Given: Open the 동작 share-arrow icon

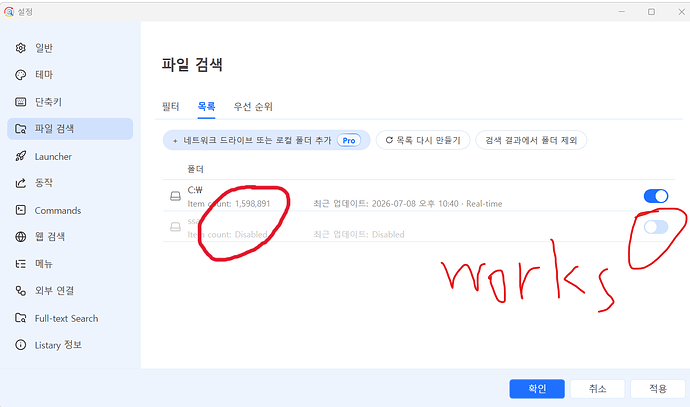Looking at the screenshot, I should (21, 183).
